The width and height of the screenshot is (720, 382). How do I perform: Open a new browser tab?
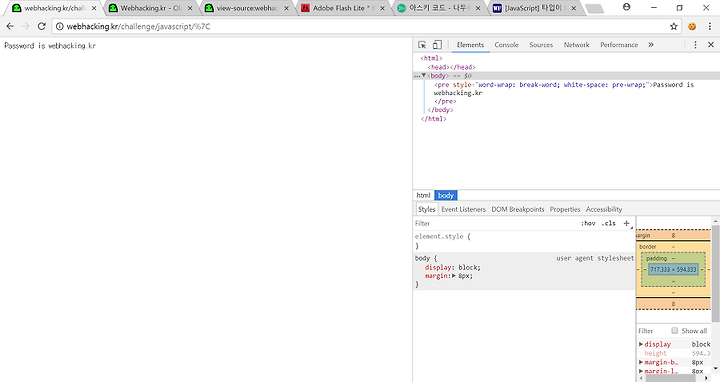595,8
